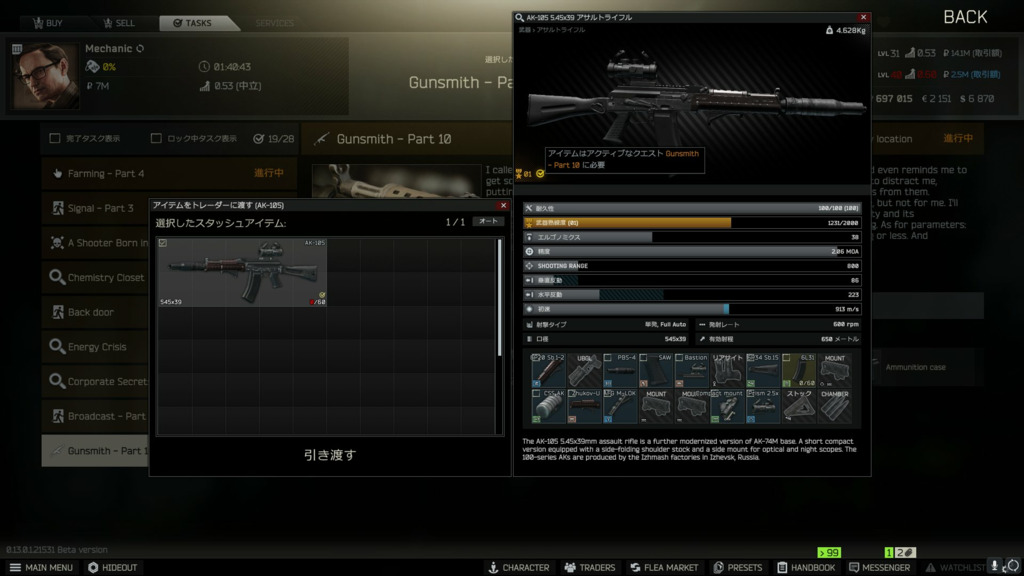Tick the checkbox on the AK-105 stash item
This screenshot has height=576, width=1024.
pos(163,243)
